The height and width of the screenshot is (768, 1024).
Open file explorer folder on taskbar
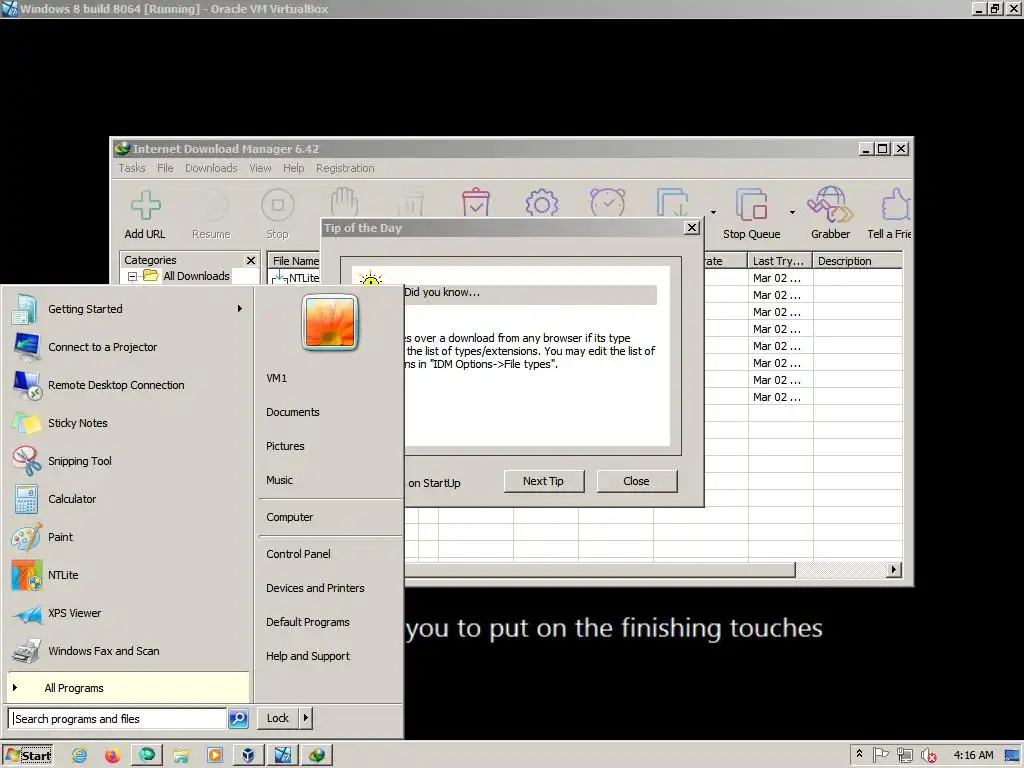tap(181, 756)
